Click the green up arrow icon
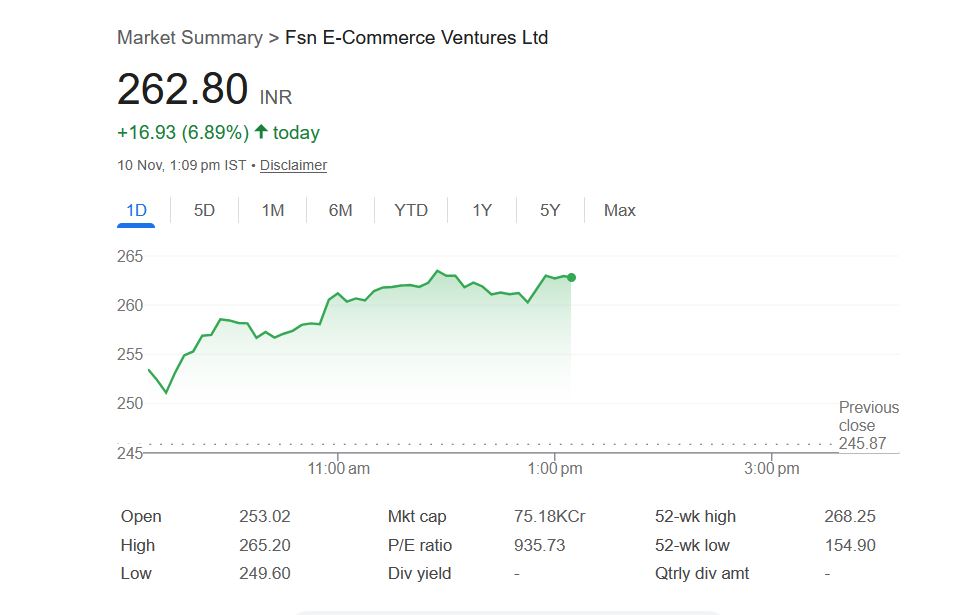This screenshot has width=955, height=615. coord(261,132)
